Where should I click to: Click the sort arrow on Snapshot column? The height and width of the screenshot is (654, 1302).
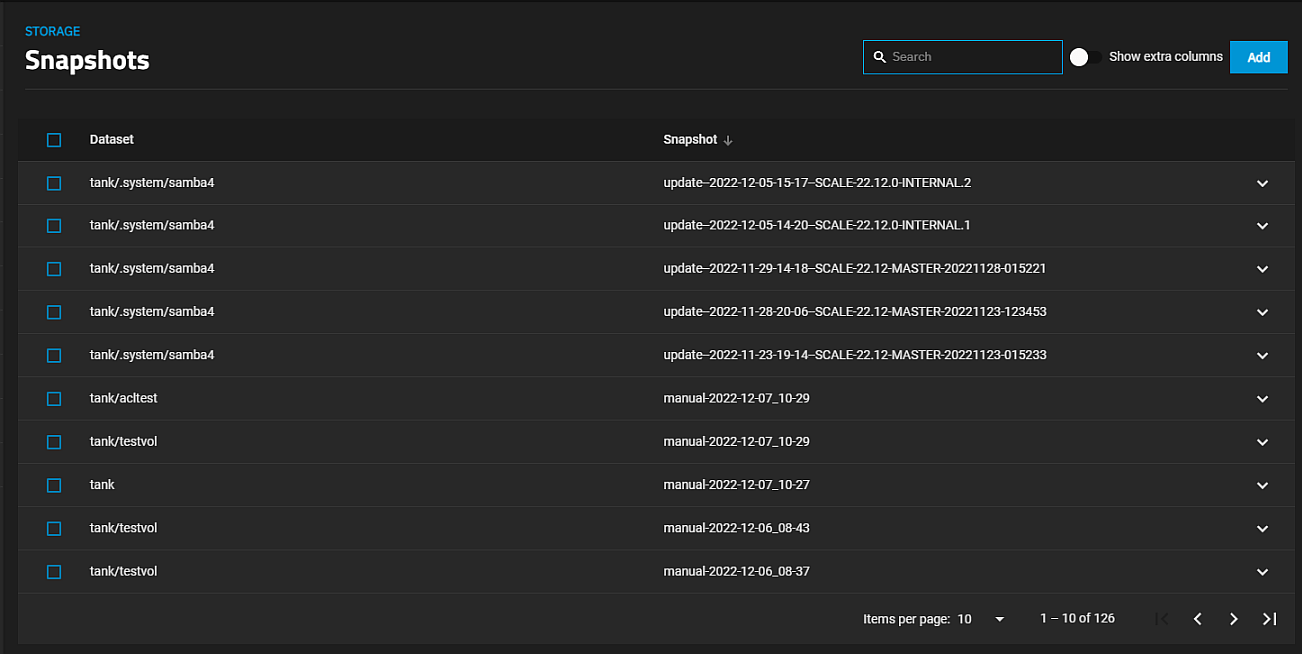pos(729,140)
